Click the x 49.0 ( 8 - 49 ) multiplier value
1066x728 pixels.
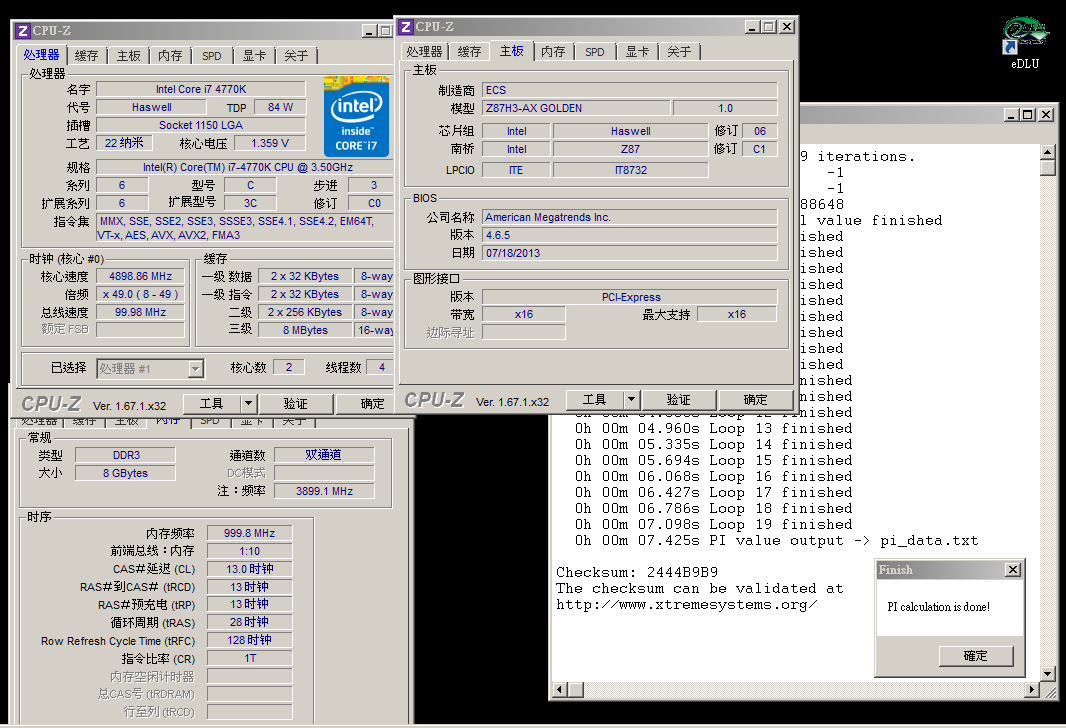[x=141, y=294]
